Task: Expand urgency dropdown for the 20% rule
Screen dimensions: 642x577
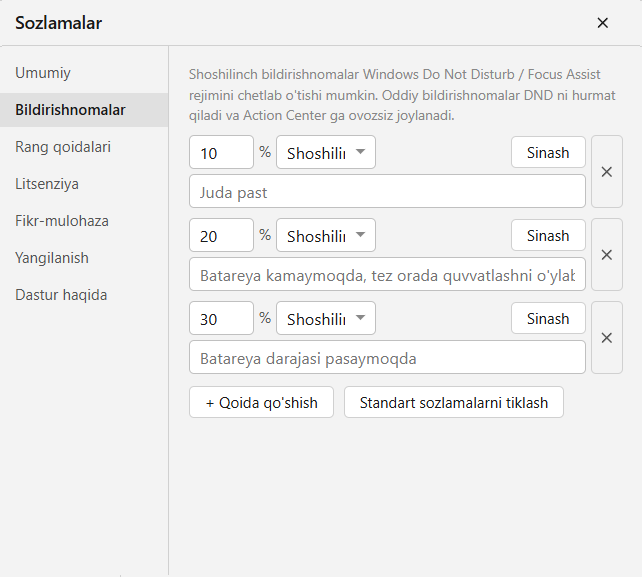Action: click(326, 235)
